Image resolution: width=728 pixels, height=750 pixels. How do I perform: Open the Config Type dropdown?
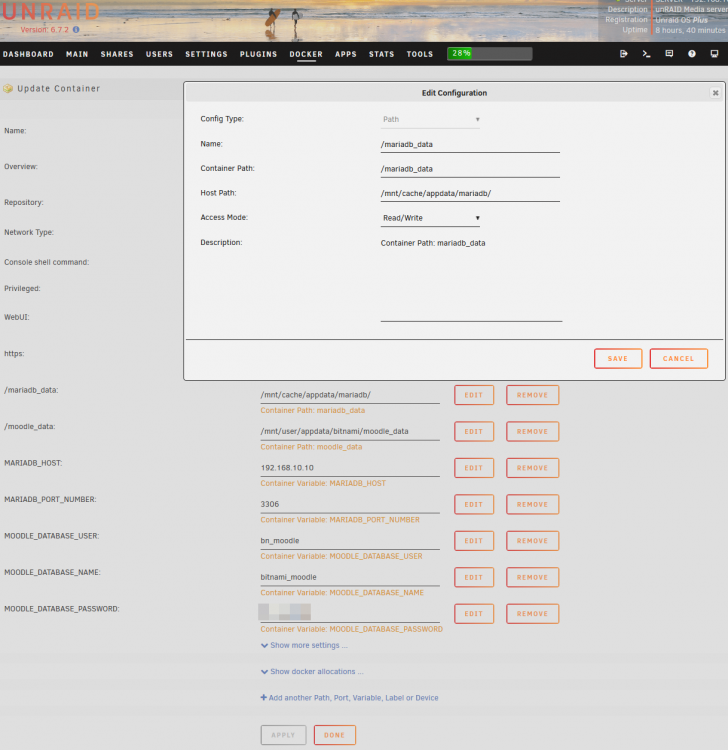pyautogui.click(x=430, y=119)
